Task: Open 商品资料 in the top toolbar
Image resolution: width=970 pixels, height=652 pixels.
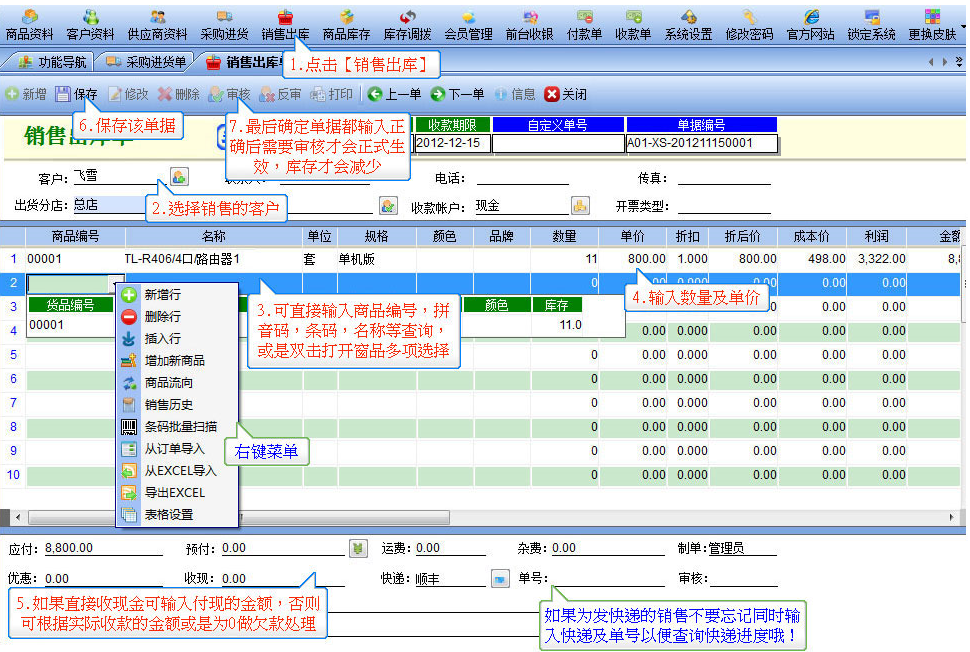Action: [29, 25]
